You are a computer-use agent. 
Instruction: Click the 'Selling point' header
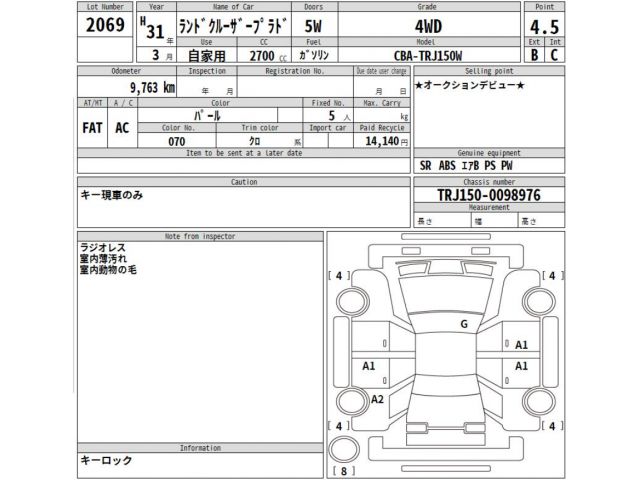489,71
